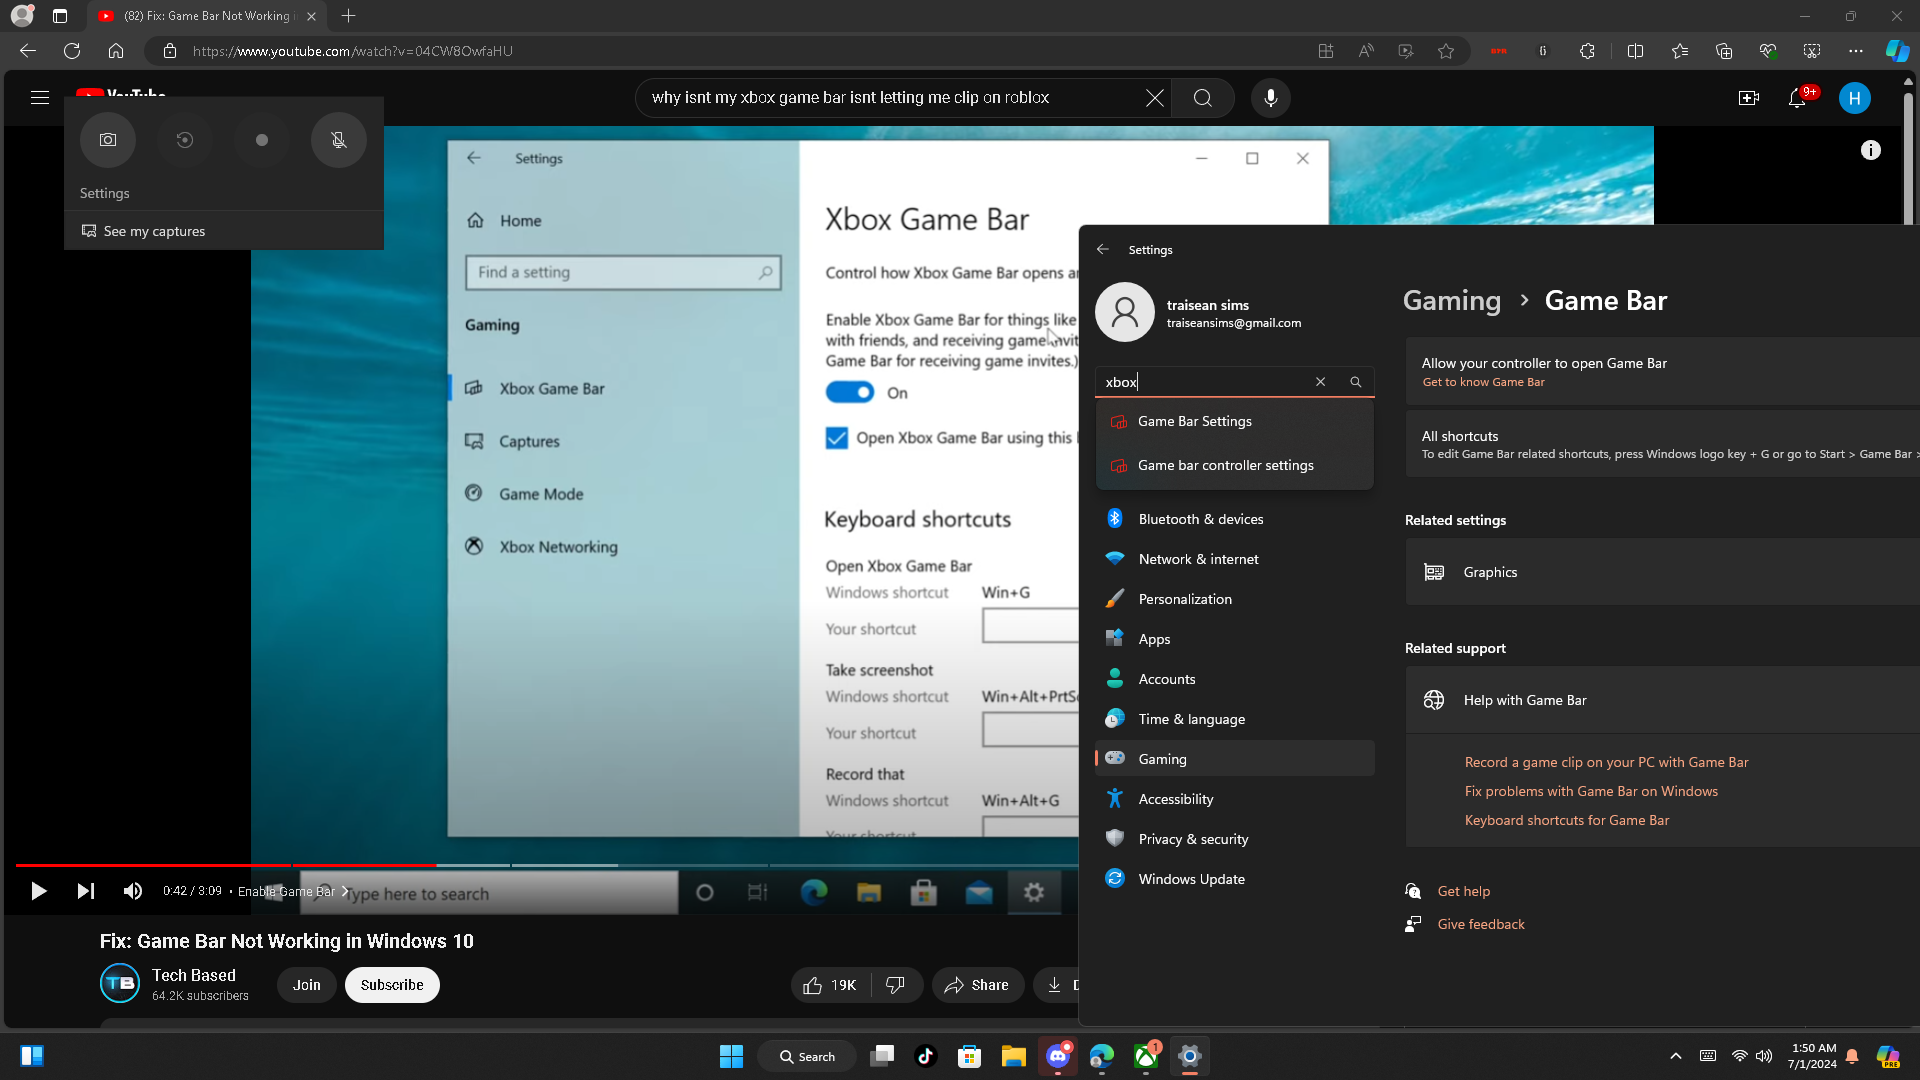Open Record a game clip support link
The image size is (1920, 1080).
pyautogui.click(x=1606, y=762)
